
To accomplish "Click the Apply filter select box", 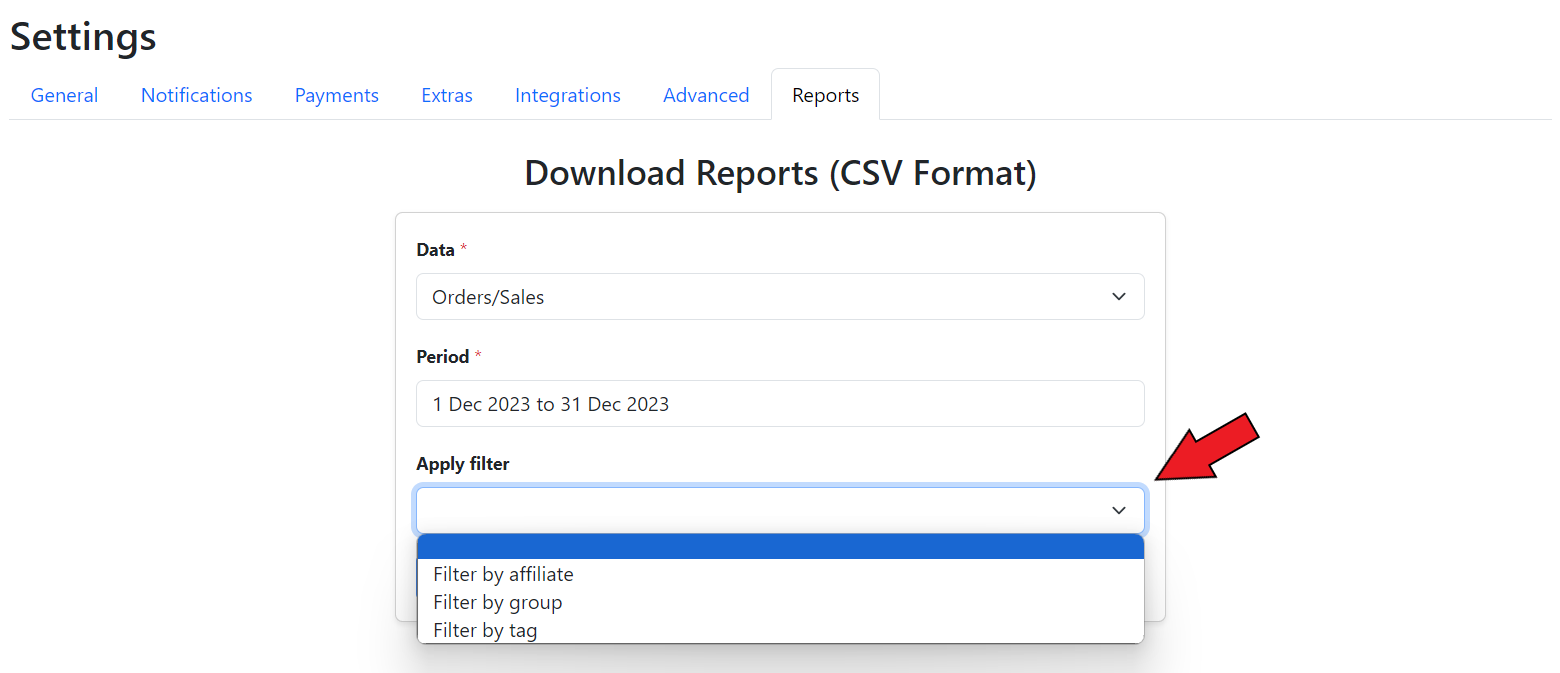I will pos(760,511).
